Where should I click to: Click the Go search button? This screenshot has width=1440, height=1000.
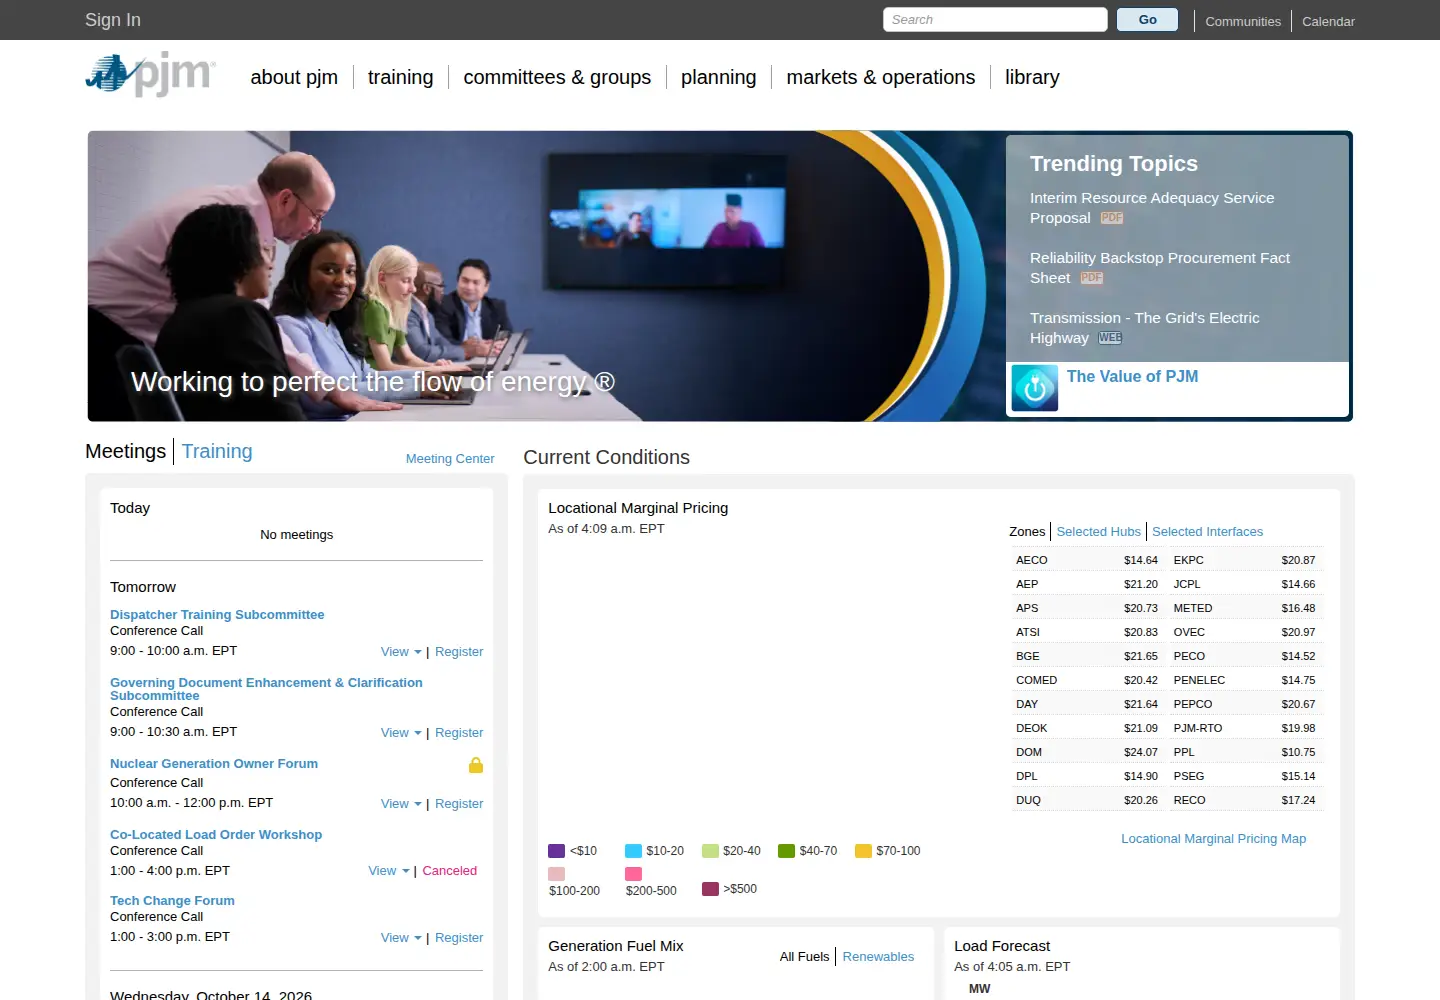[x=1147, y=20]
